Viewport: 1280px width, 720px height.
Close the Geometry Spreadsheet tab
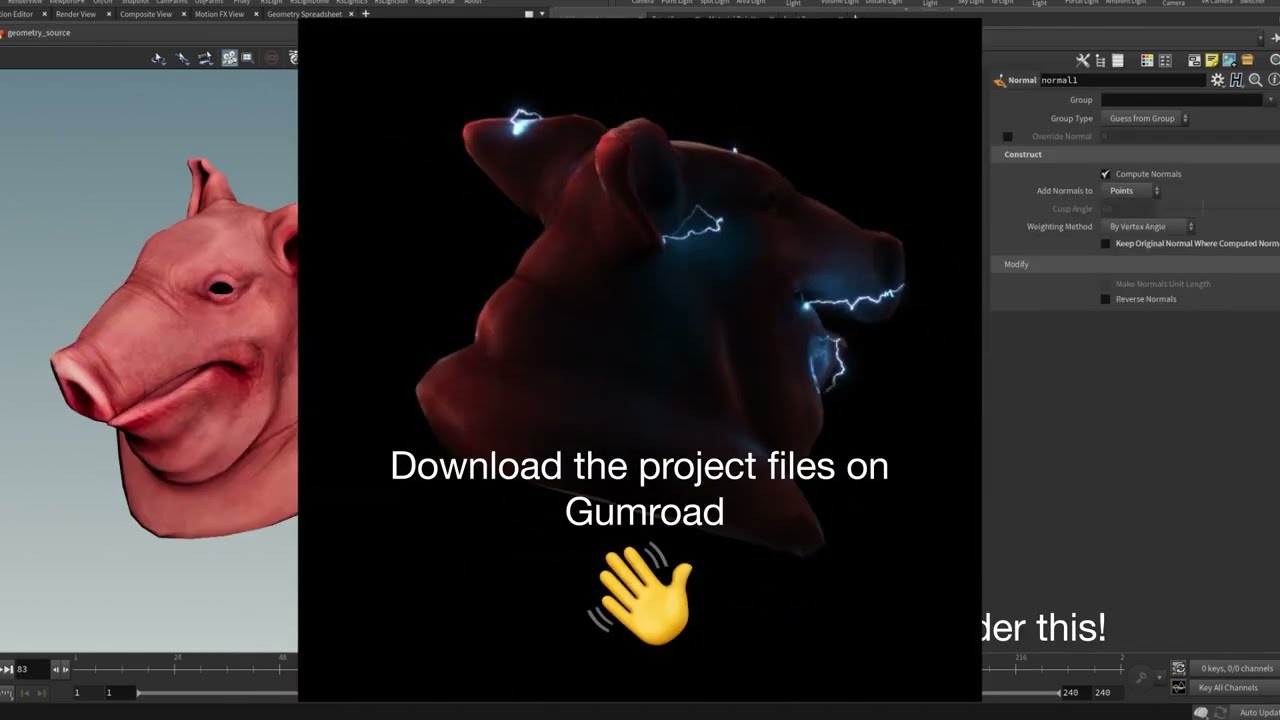tap(351, 14)
